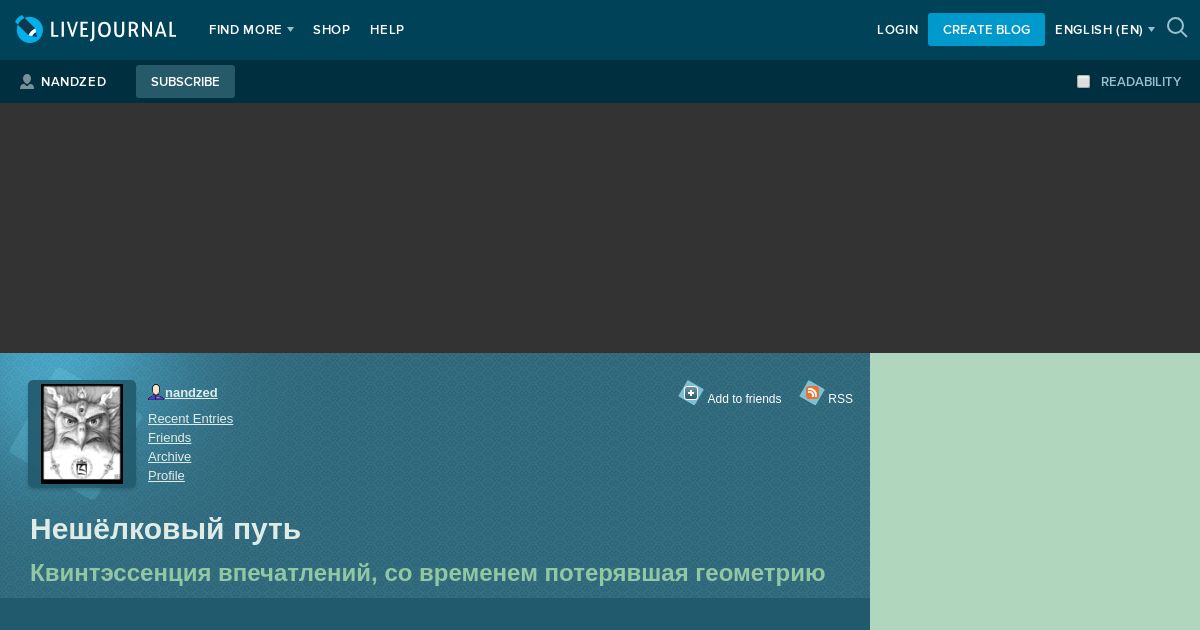
Task: Click the RSS text link
Action: coord(840,399)
